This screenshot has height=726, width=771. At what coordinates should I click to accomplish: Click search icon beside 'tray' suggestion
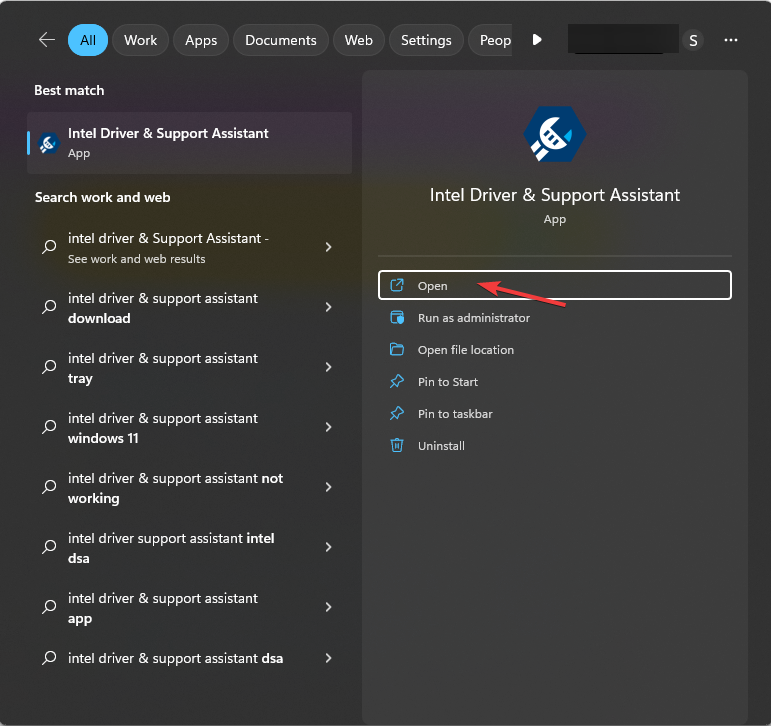(x=49, y=366)
